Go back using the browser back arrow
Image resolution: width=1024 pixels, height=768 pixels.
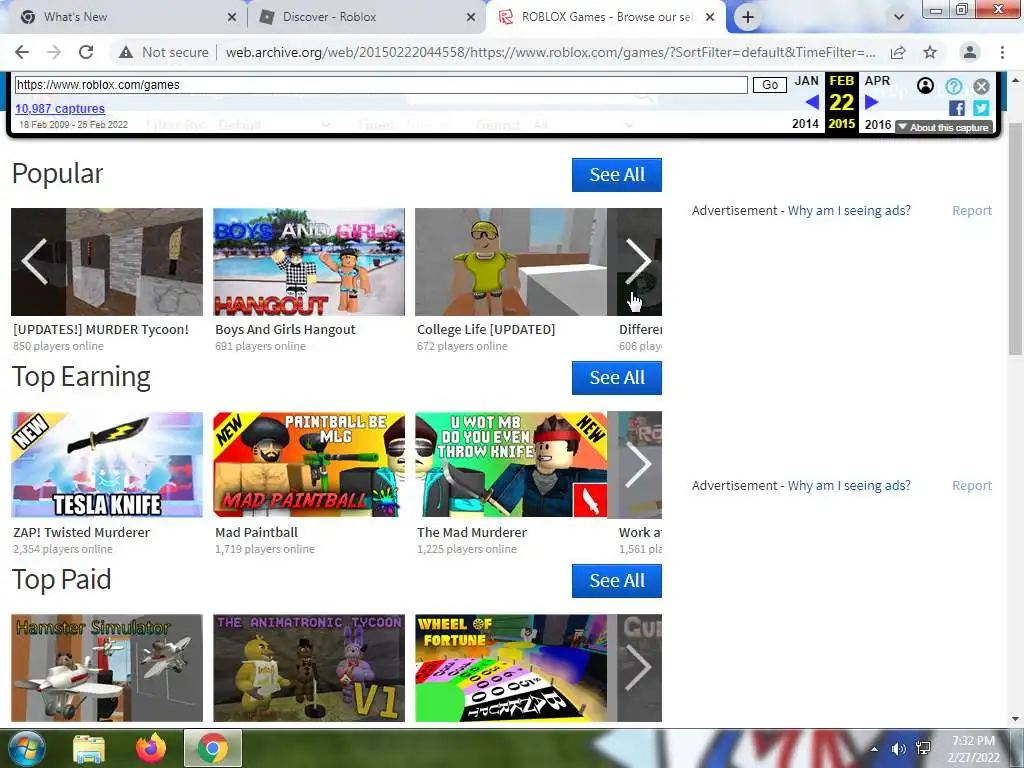[22, 52]
